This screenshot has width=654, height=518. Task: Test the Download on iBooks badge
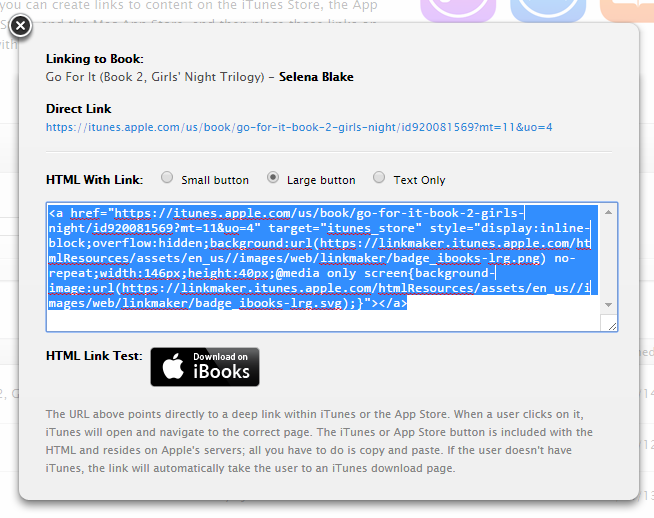(205, 367)
